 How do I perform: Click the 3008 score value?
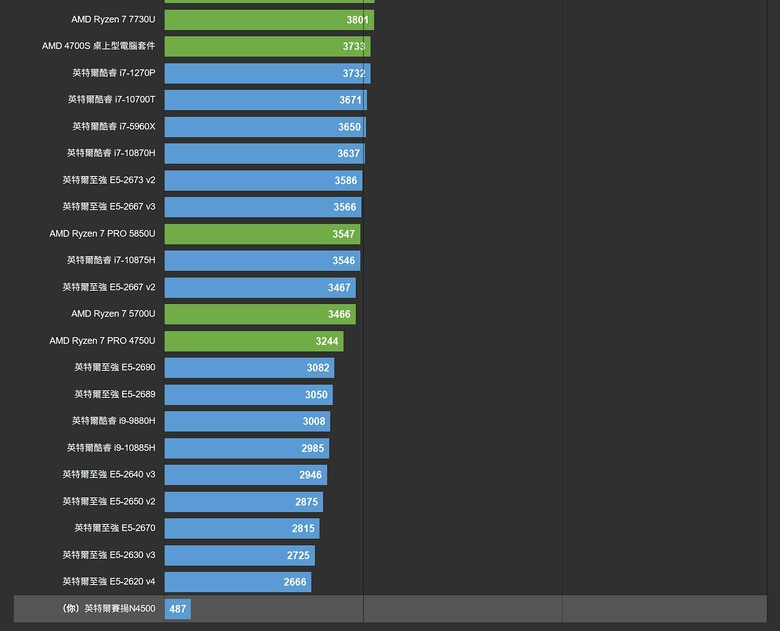coord(314,421)
